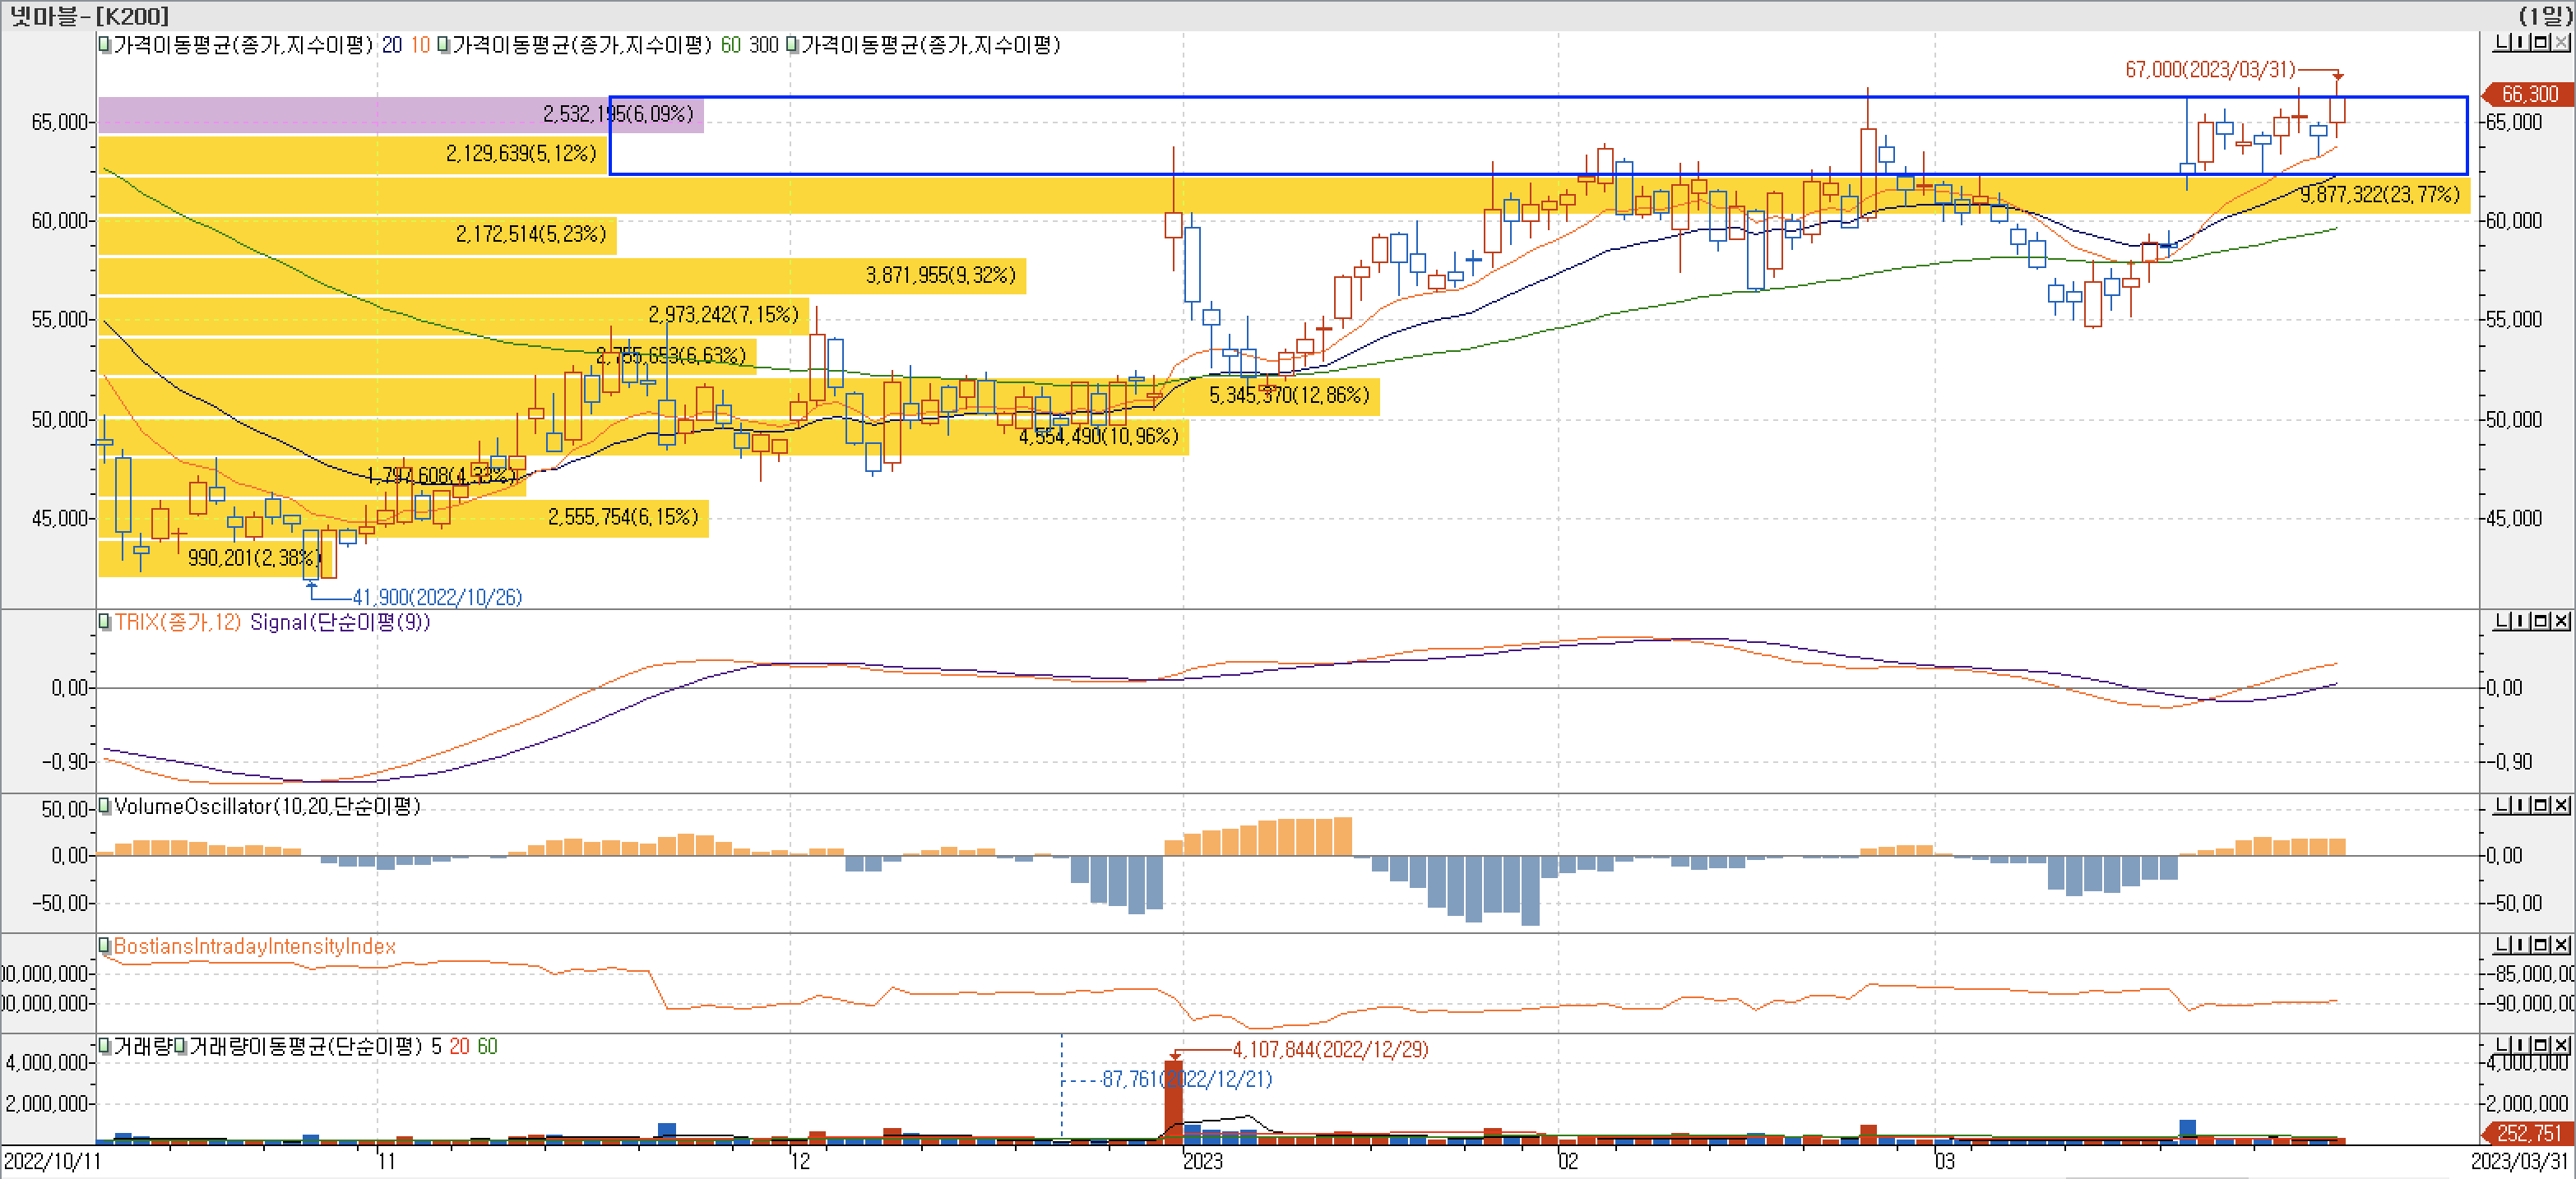Click the L-shaped icon in VolumeOscillator pane
Viewport: 2576px width, 1179px height.
(2500, 805)
